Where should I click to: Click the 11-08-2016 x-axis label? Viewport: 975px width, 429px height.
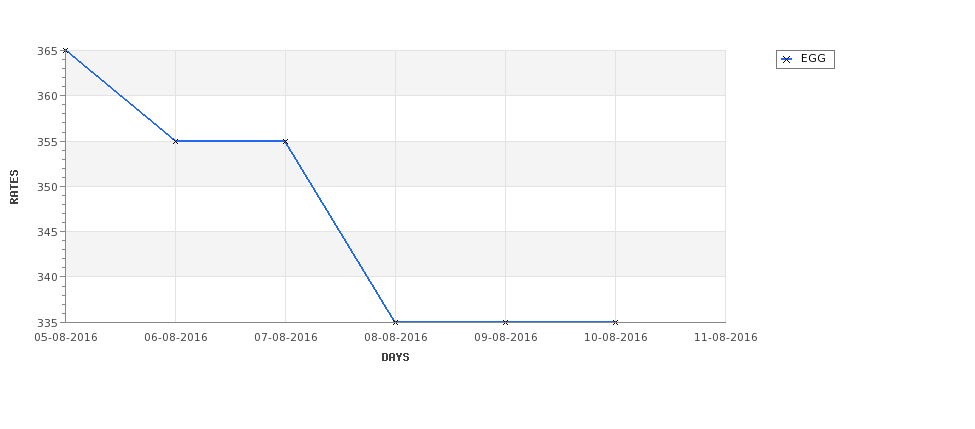[x=726, y=337]
